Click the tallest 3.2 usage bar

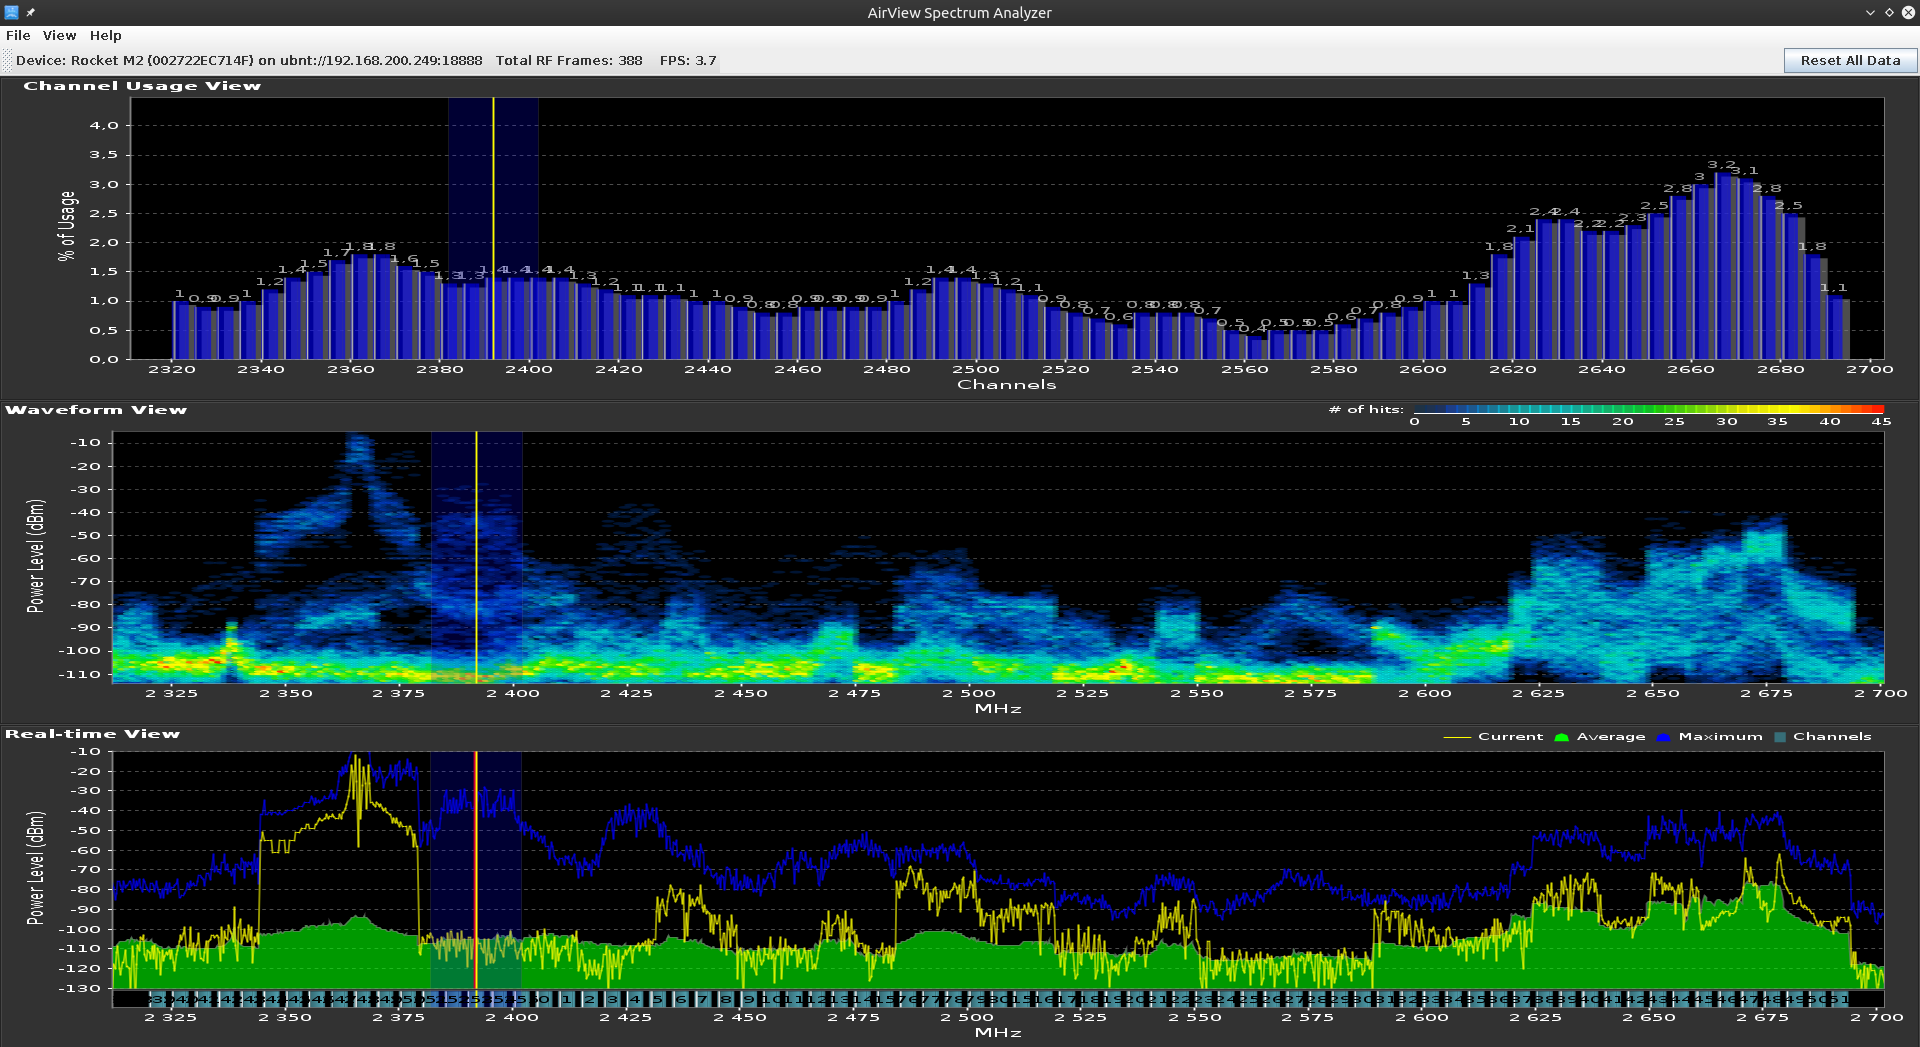tap(1722, 267)
